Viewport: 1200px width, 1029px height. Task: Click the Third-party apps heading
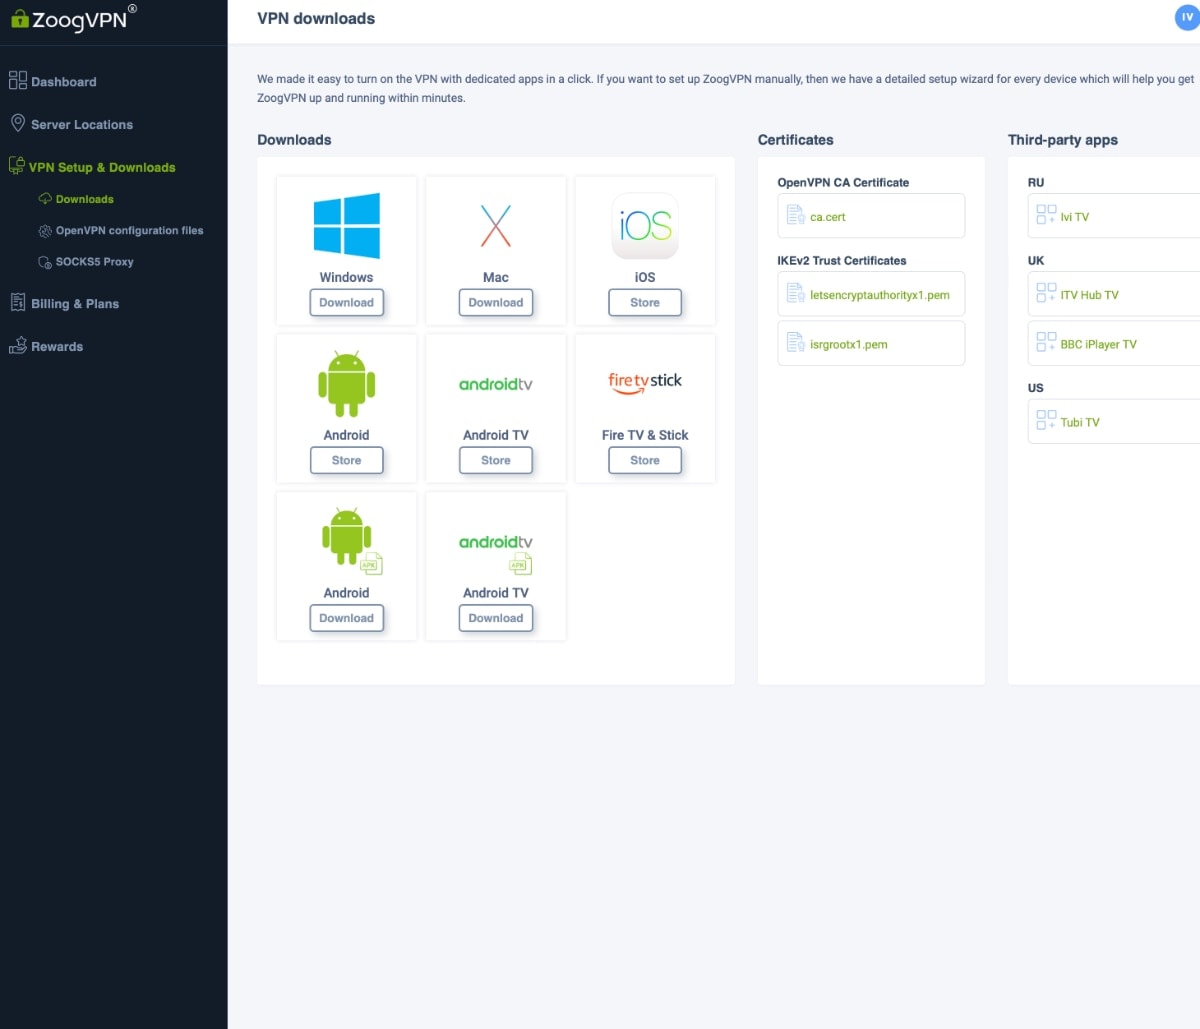pyautogui.click(x=1063, y=140)
